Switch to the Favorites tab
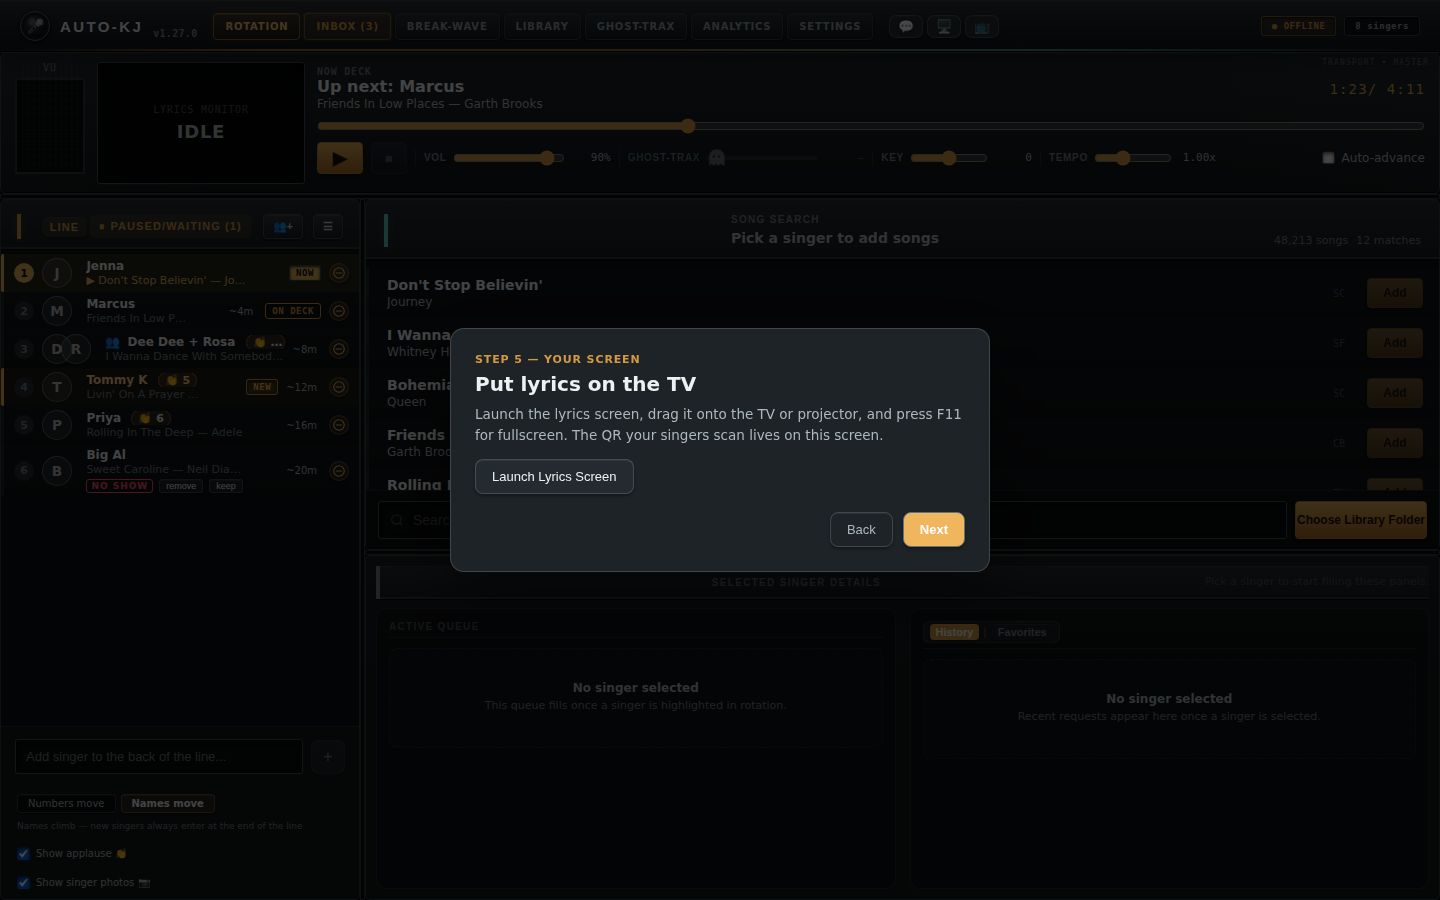The image size is (1440, 900). point(1022,633)
